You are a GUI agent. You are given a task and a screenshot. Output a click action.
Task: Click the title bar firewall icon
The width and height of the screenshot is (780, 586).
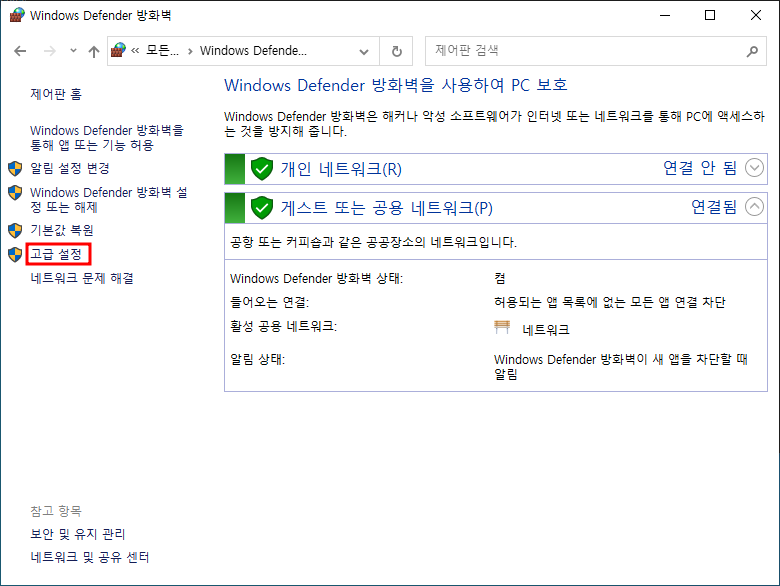[x=17, y=15]
